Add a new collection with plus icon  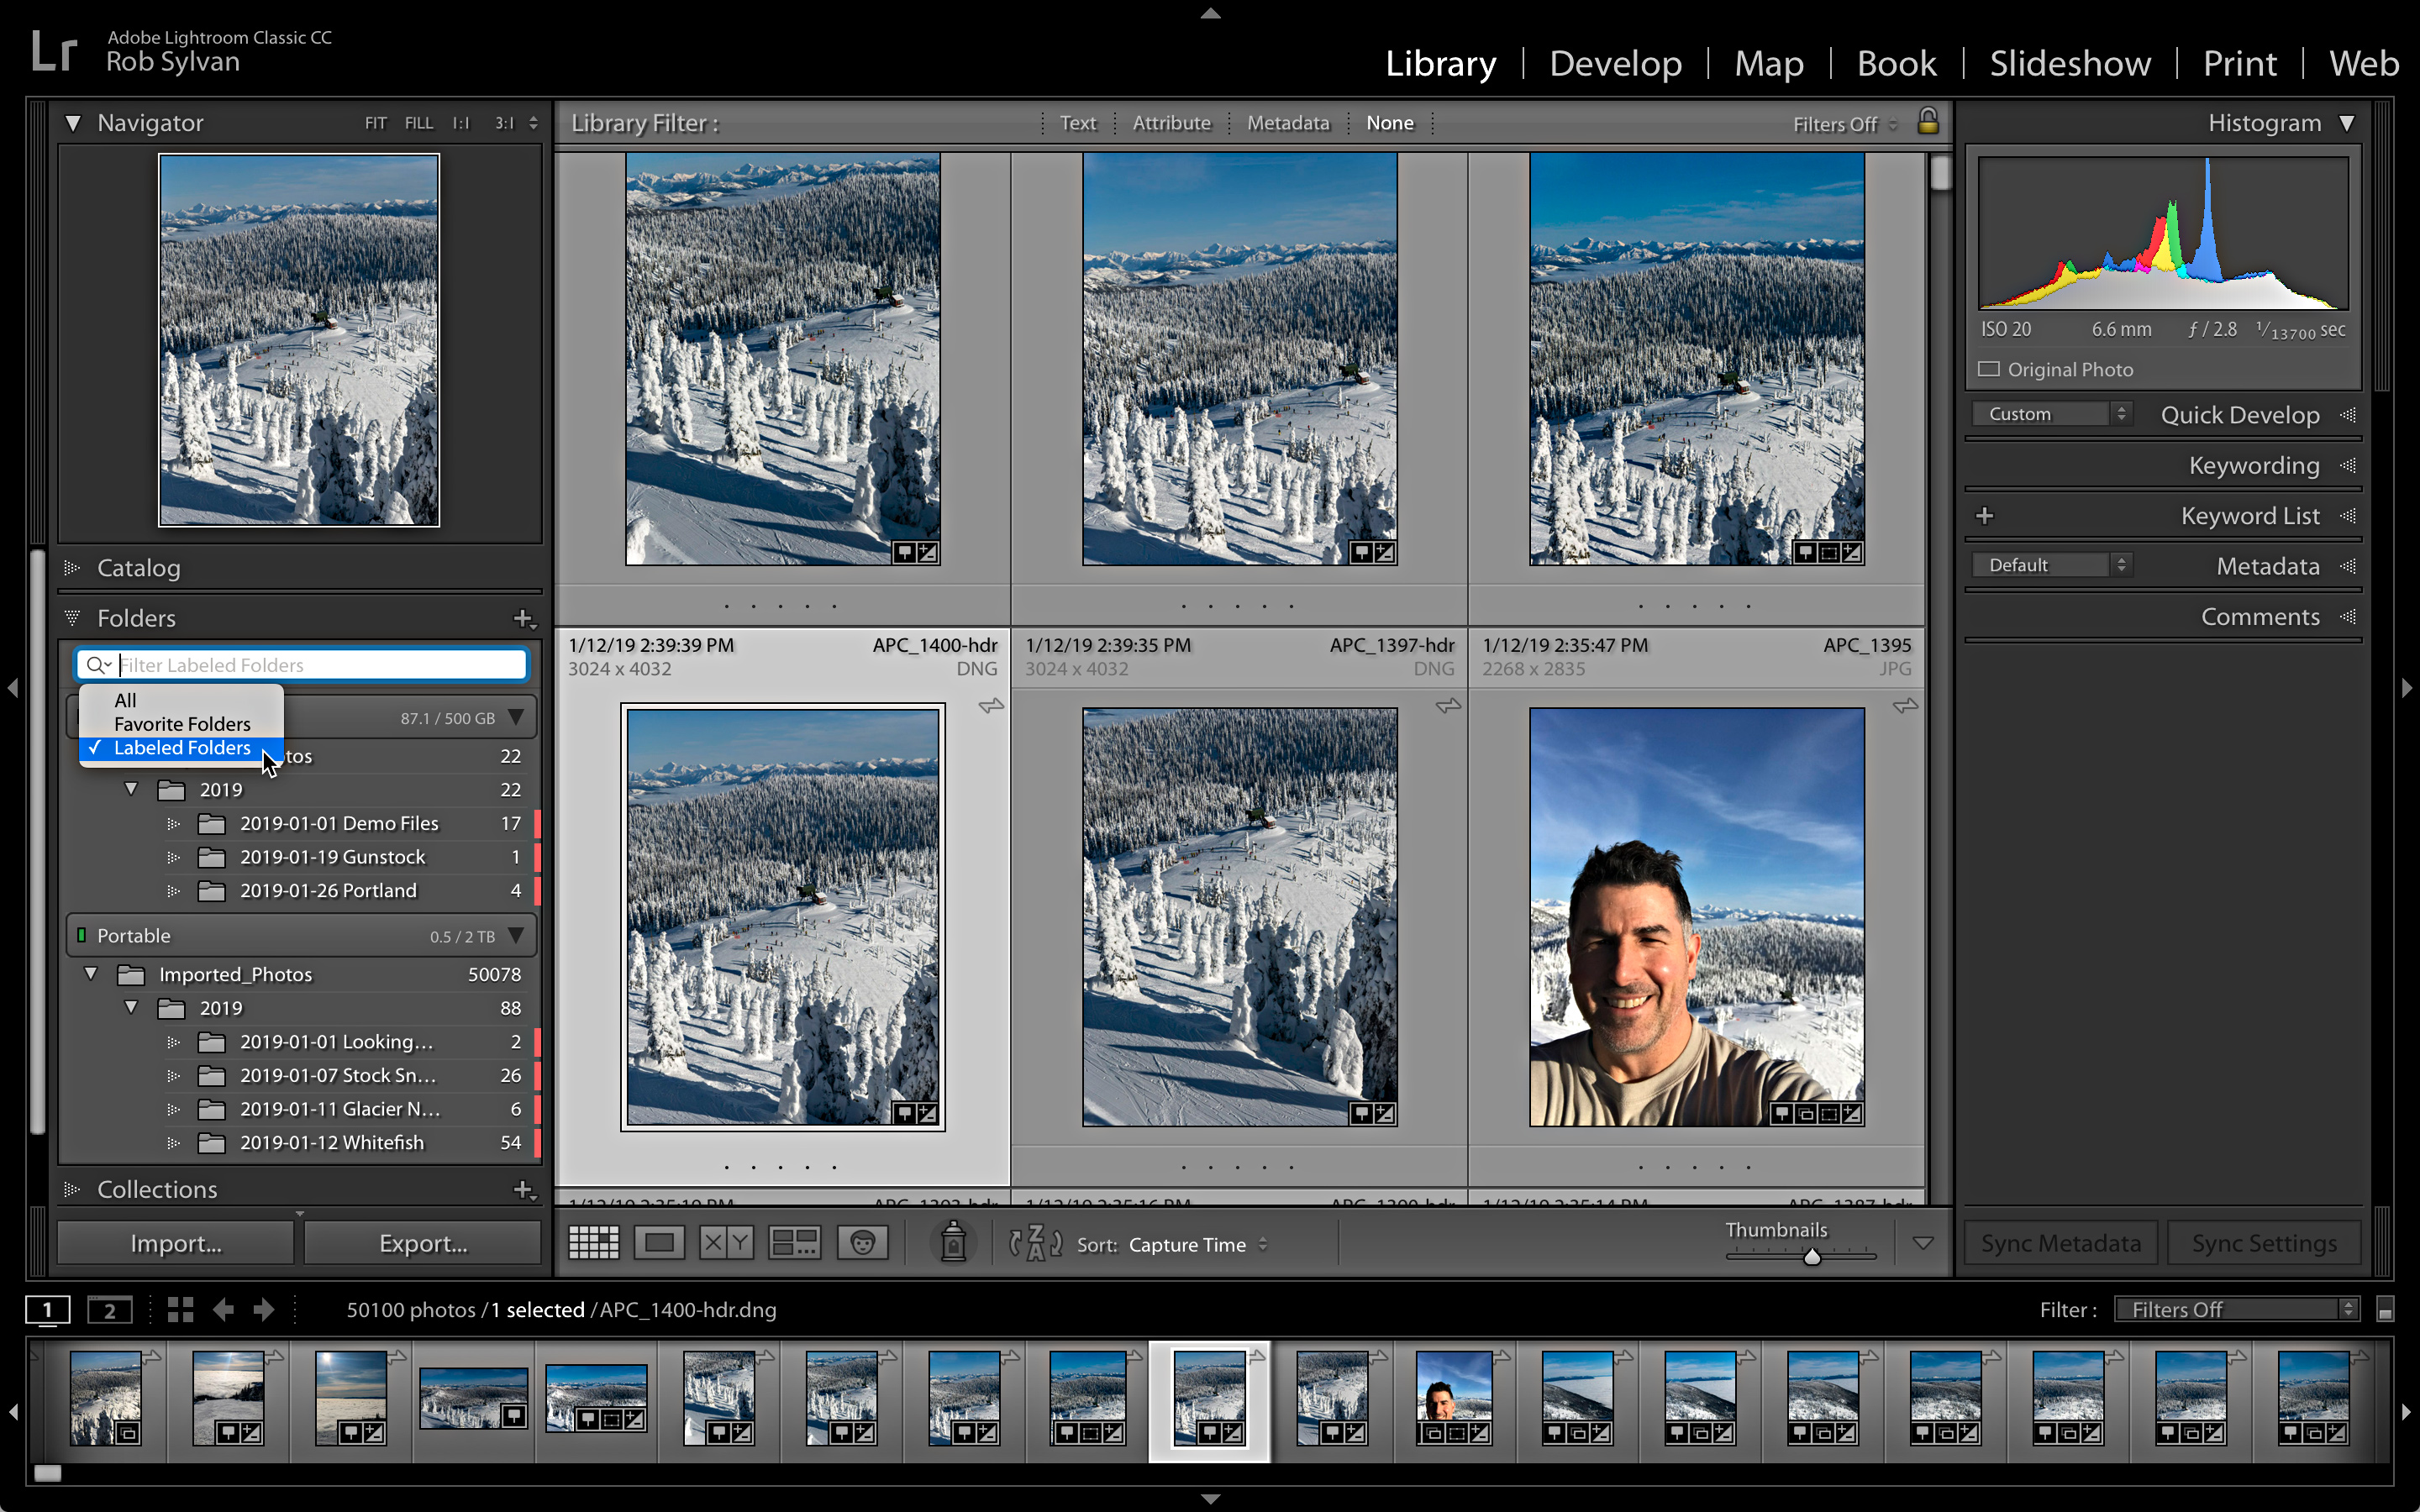tap(524, 1189)
